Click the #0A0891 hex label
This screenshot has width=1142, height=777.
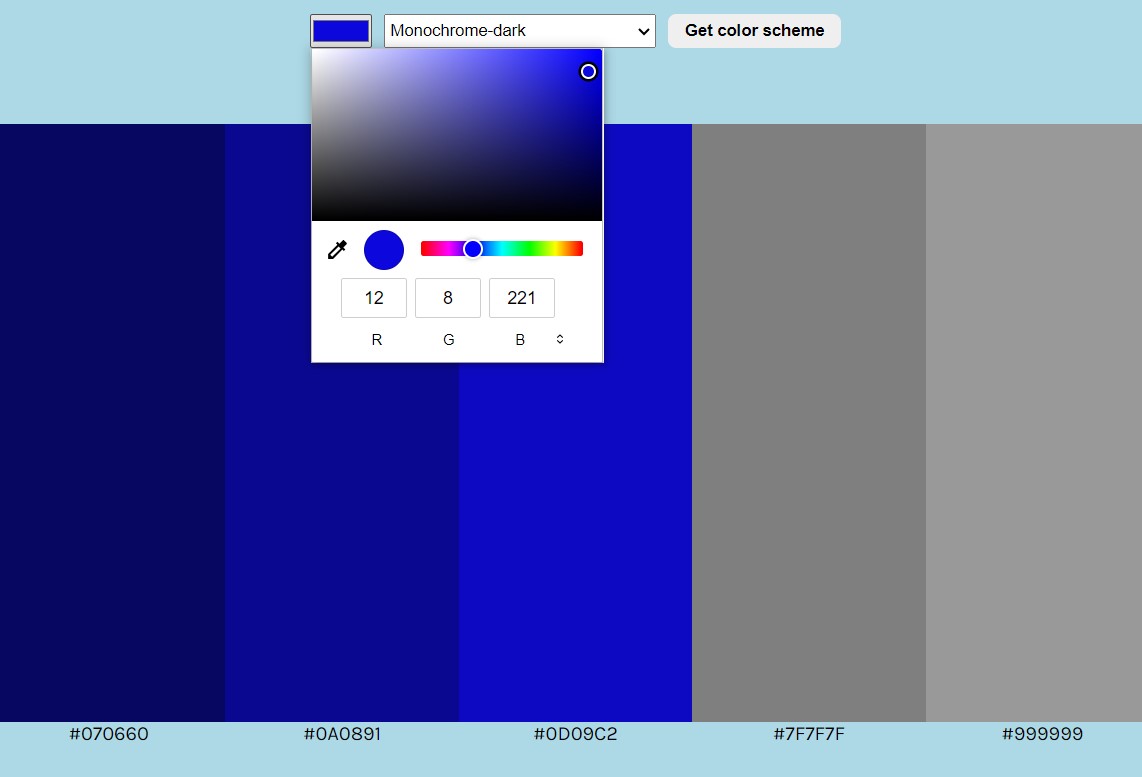[x=343, y=733]
